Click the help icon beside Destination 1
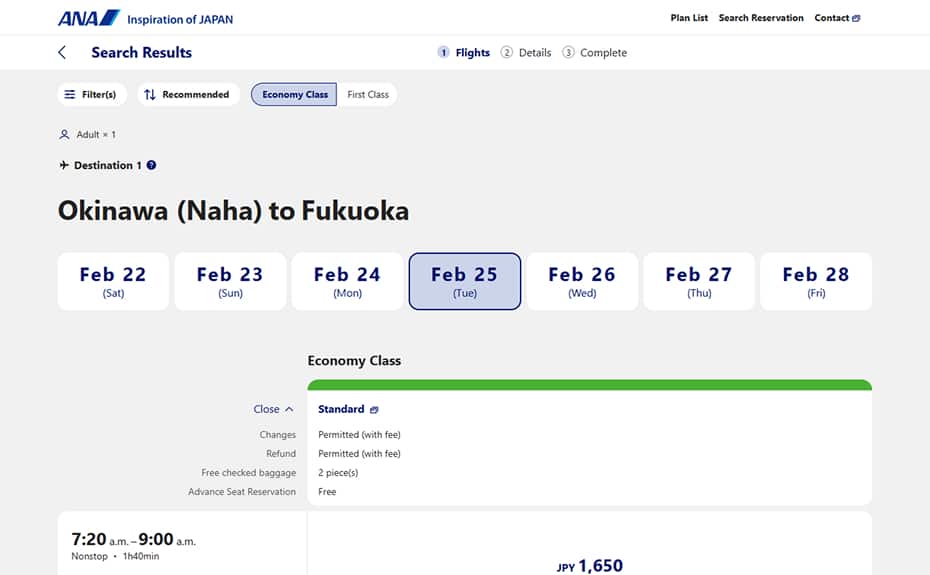The image size is (930, 575). click(x=151, y=165)
